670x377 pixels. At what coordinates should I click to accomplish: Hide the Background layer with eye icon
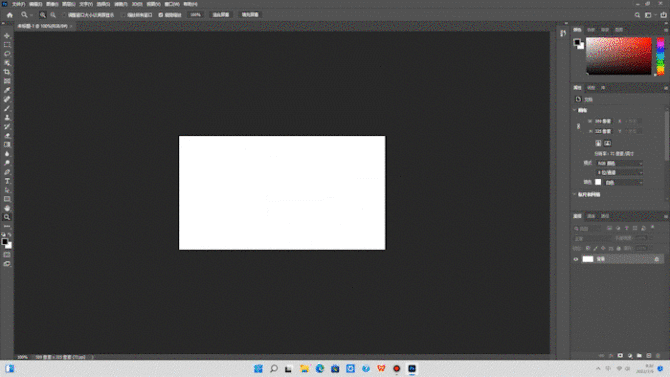tap(576, 259)
